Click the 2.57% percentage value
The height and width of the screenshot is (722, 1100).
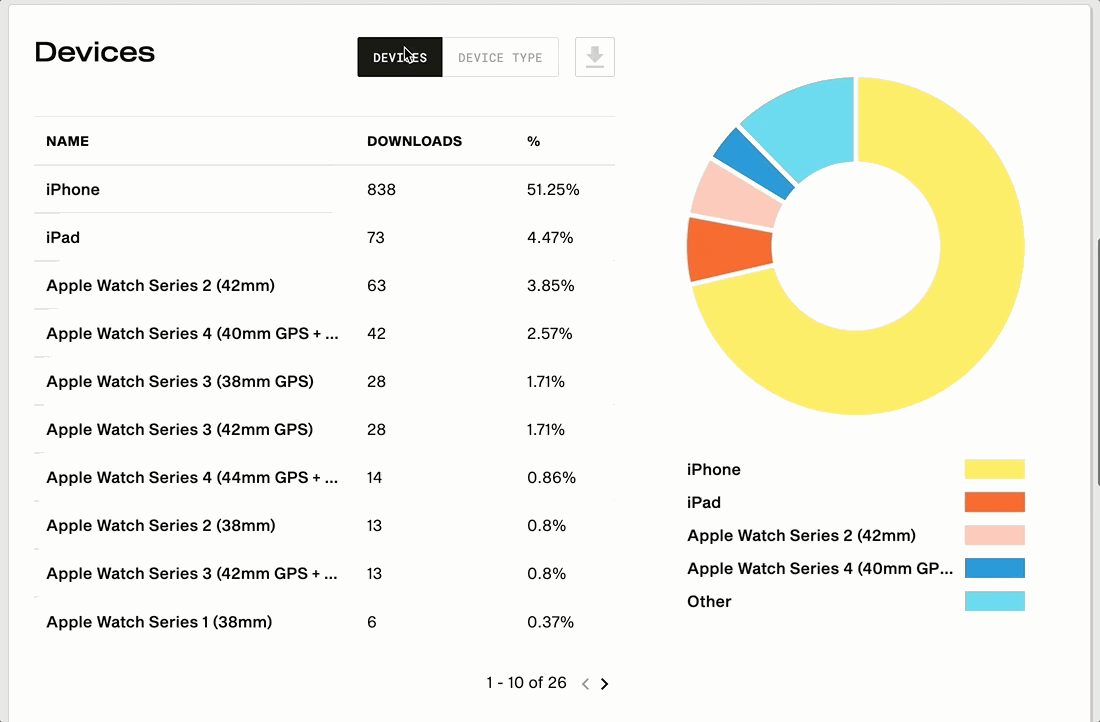coord(550,333)
